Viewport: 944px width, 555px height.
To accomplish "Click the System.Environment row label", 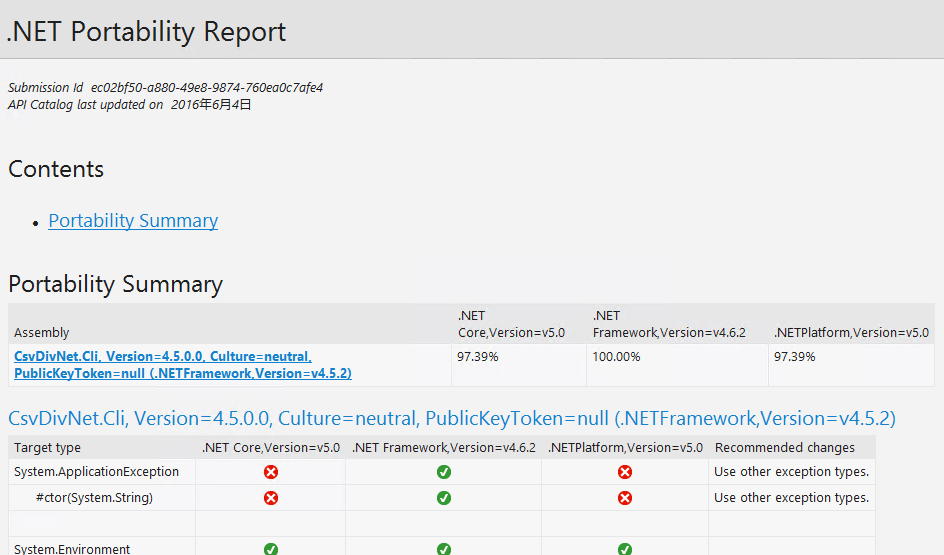I will (x=72, y=548).
